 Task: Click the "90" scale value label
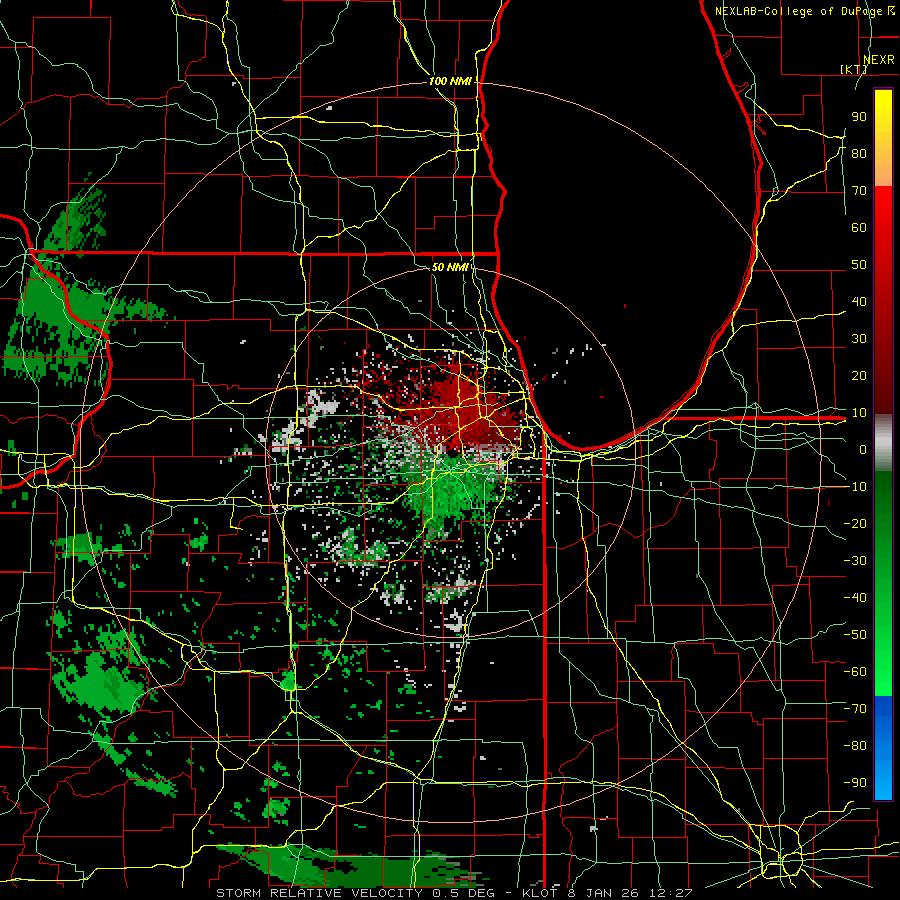coord(859,116)
